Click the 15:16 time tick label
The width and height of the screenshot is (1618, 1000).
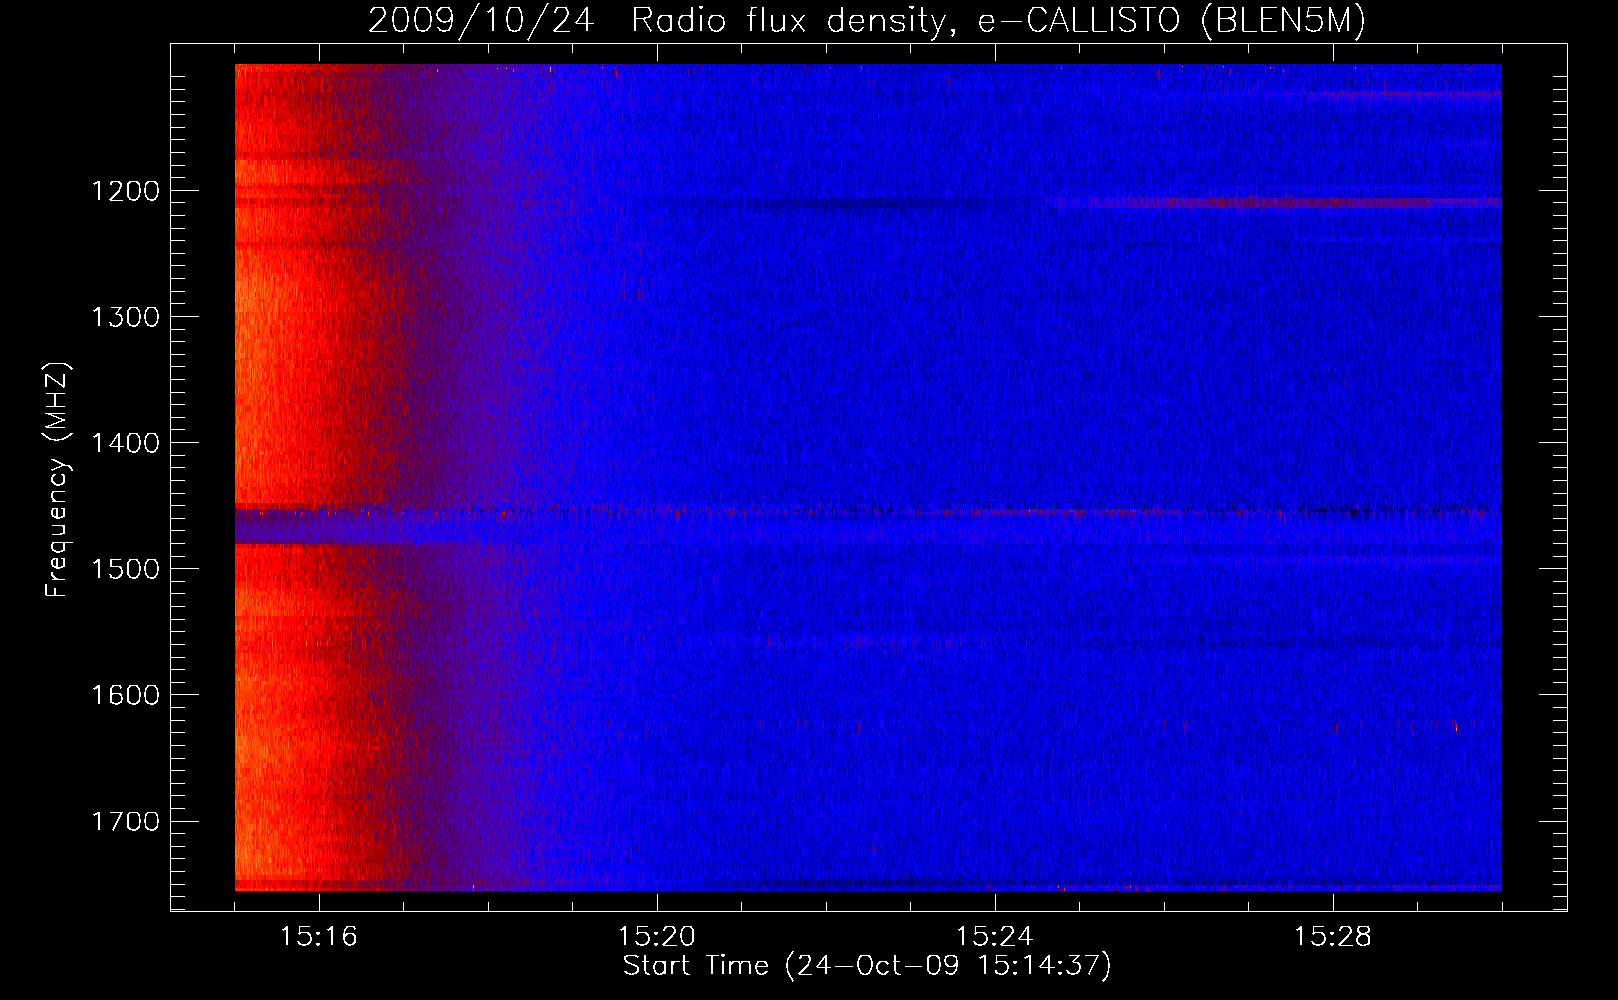319,937
